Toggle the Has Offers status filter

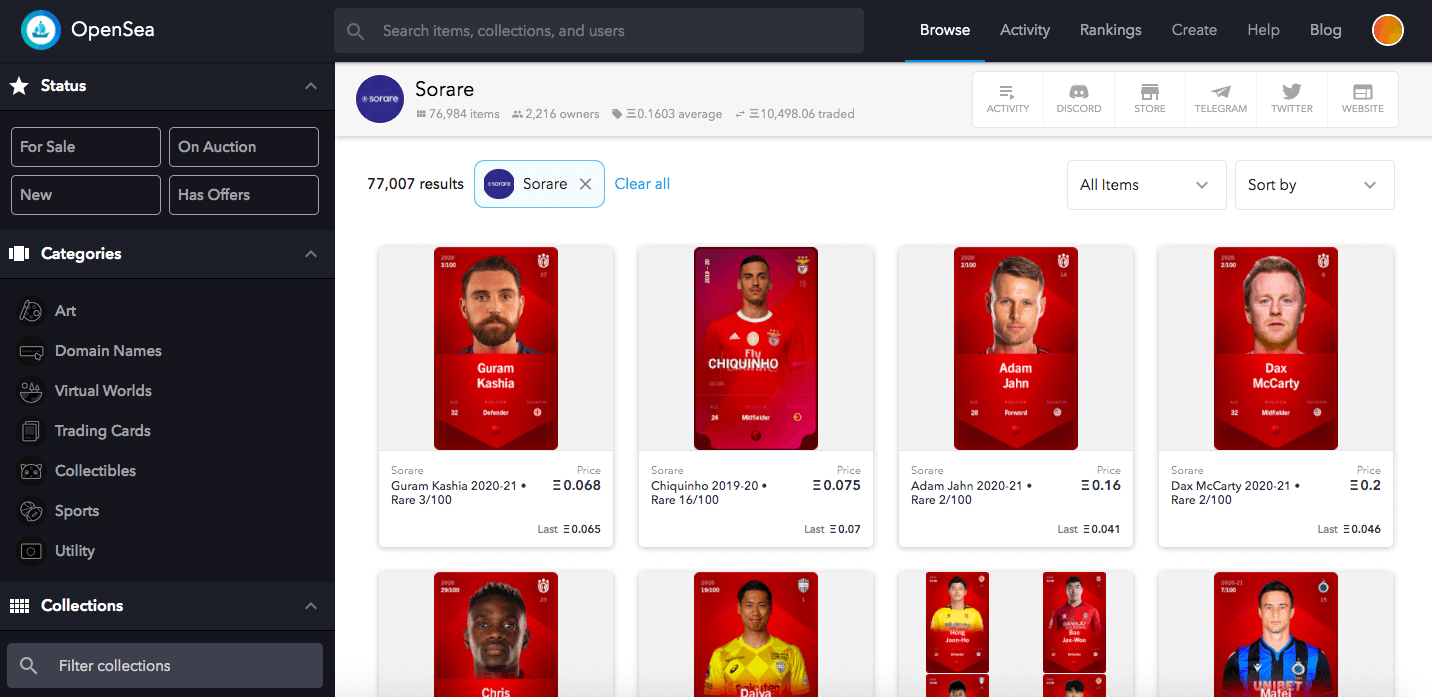244,195
